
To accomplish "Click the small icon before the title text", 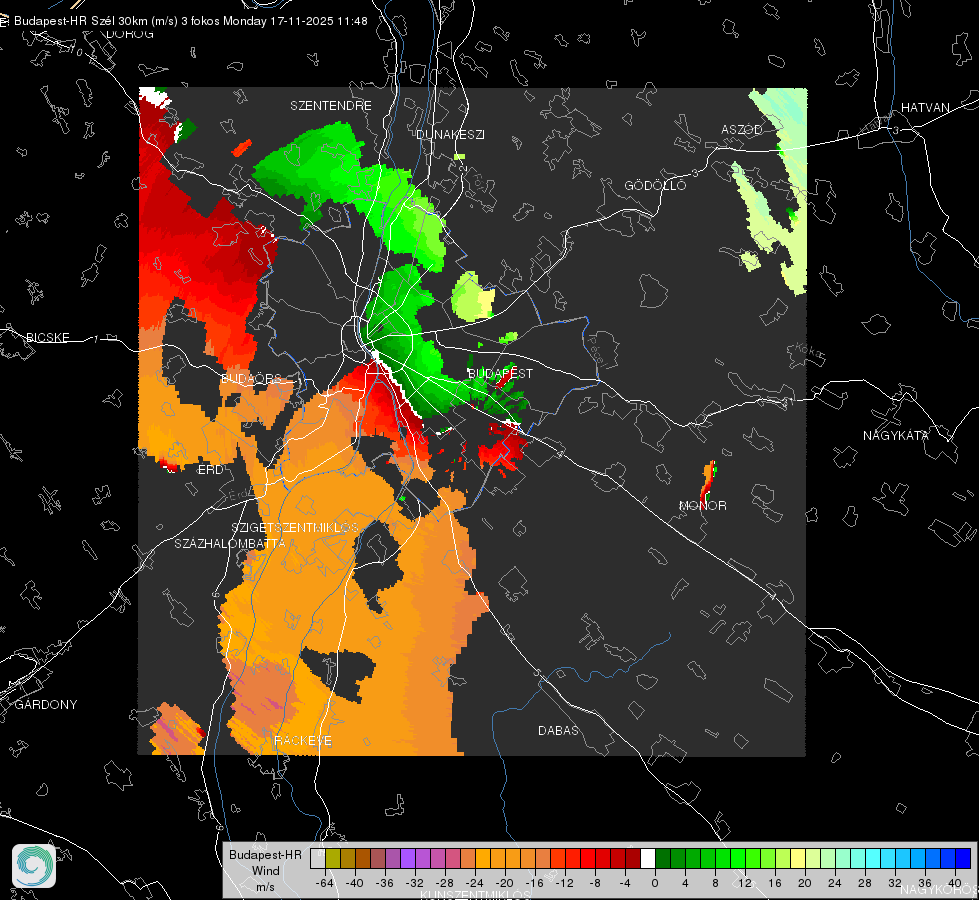I will [x=4, y=21].
